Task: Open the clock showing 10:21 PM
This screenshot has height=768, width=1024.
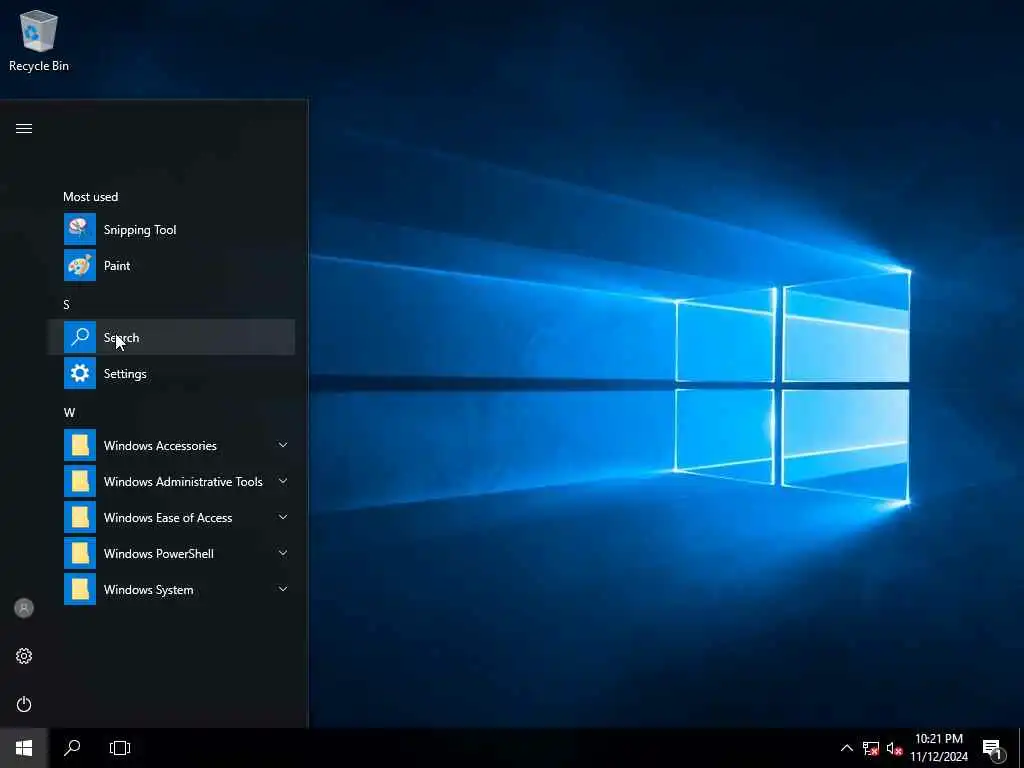Action: pos(938,748)
